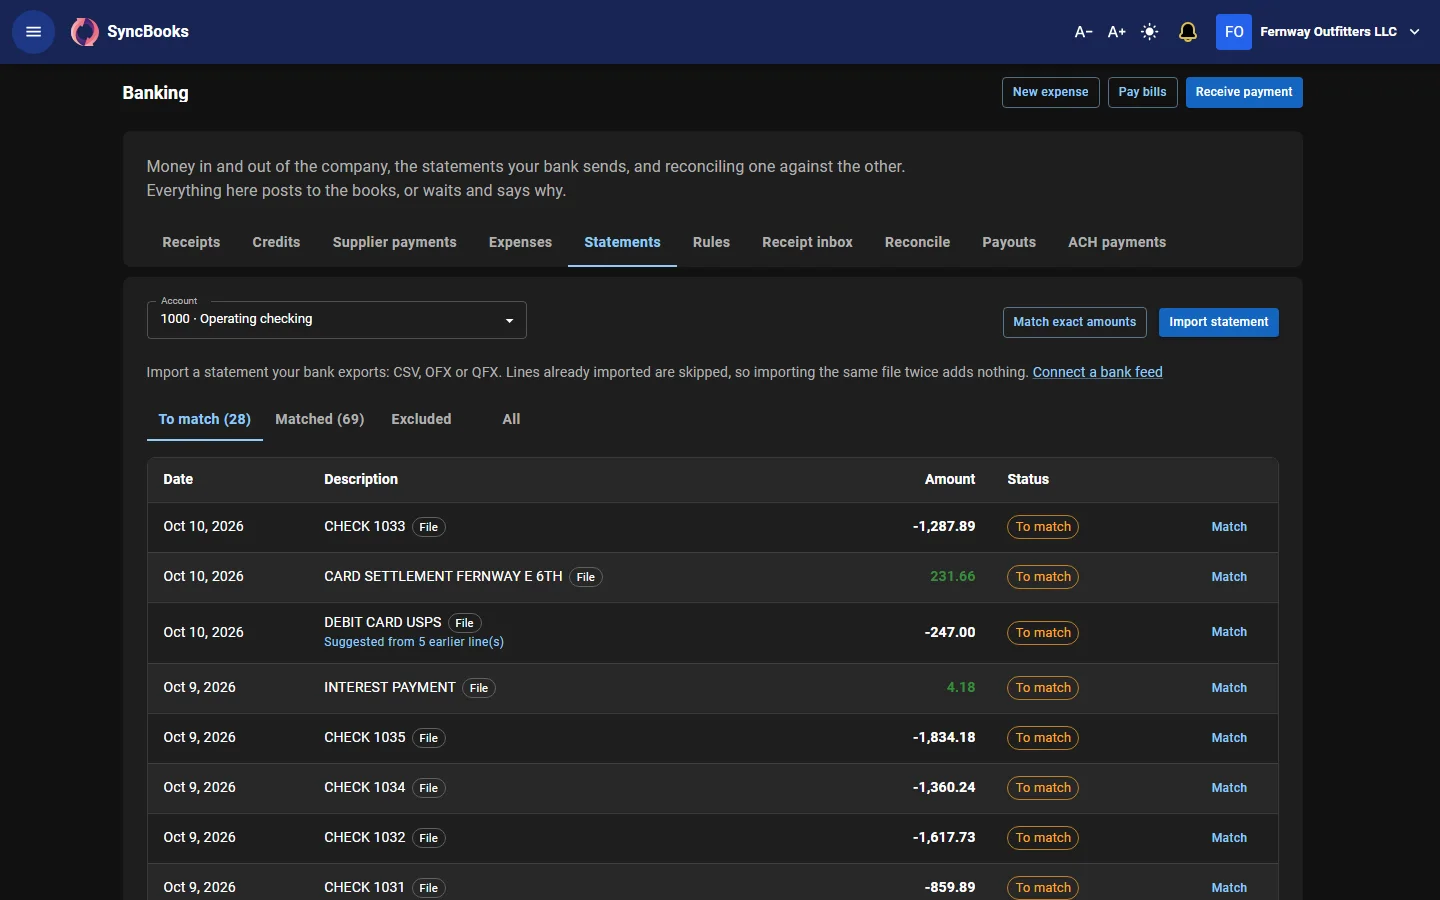Click New expense button
This screenshot has width=1440, height=900.
(x=1050, y=92)
